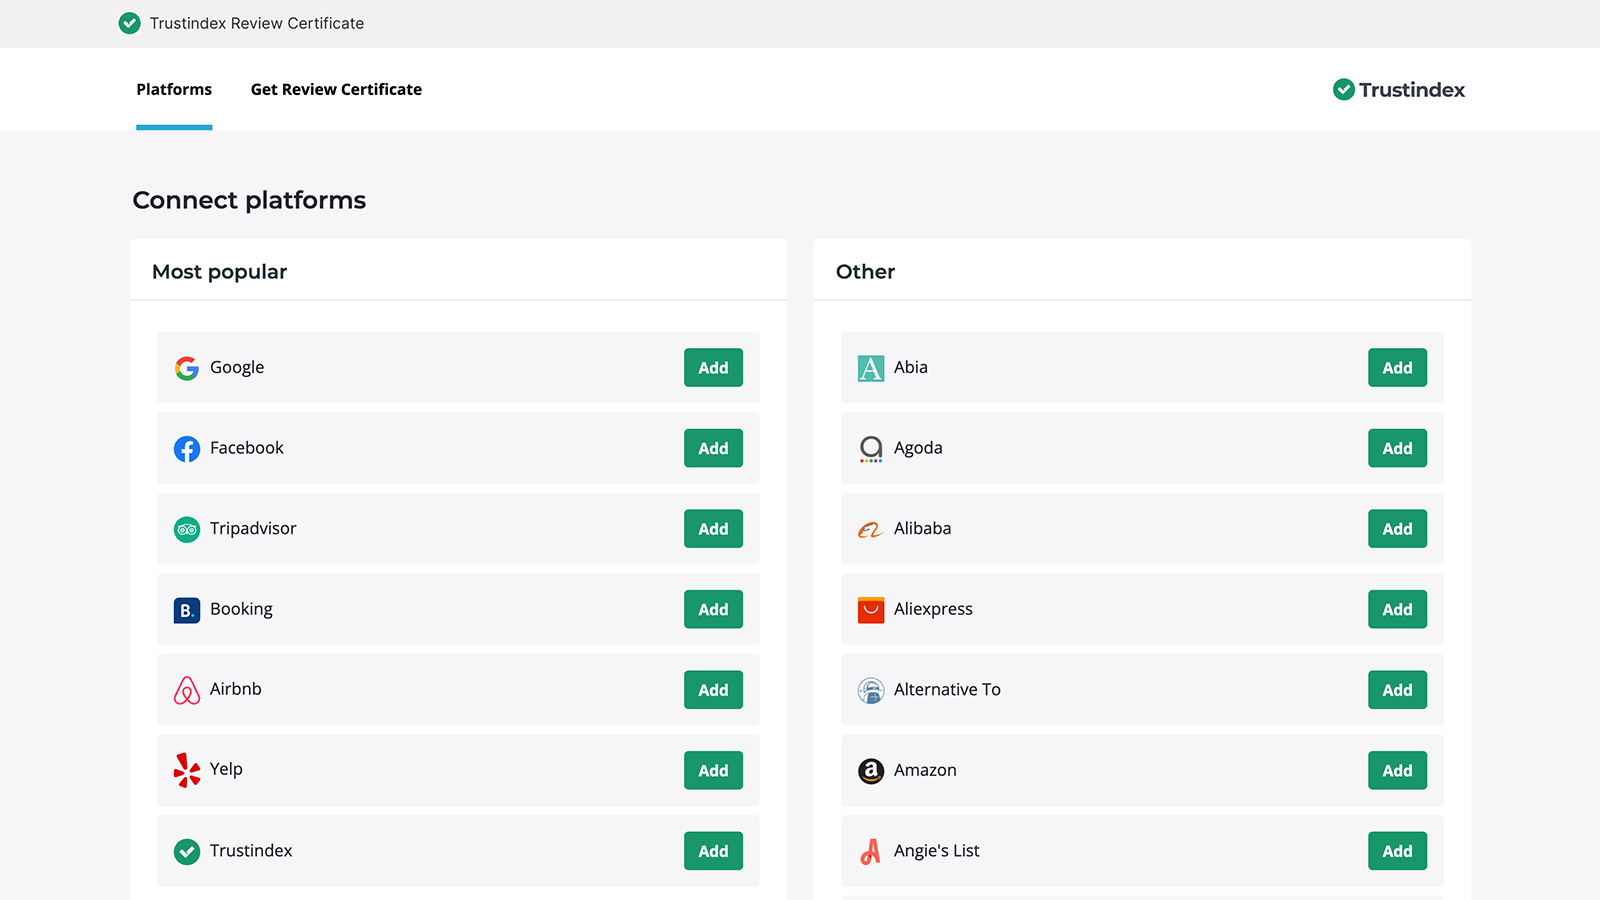Click the 'Abia' platform name
Image resolution: width=1600 pixels, height=900 pixels.
tap(911, 367)
